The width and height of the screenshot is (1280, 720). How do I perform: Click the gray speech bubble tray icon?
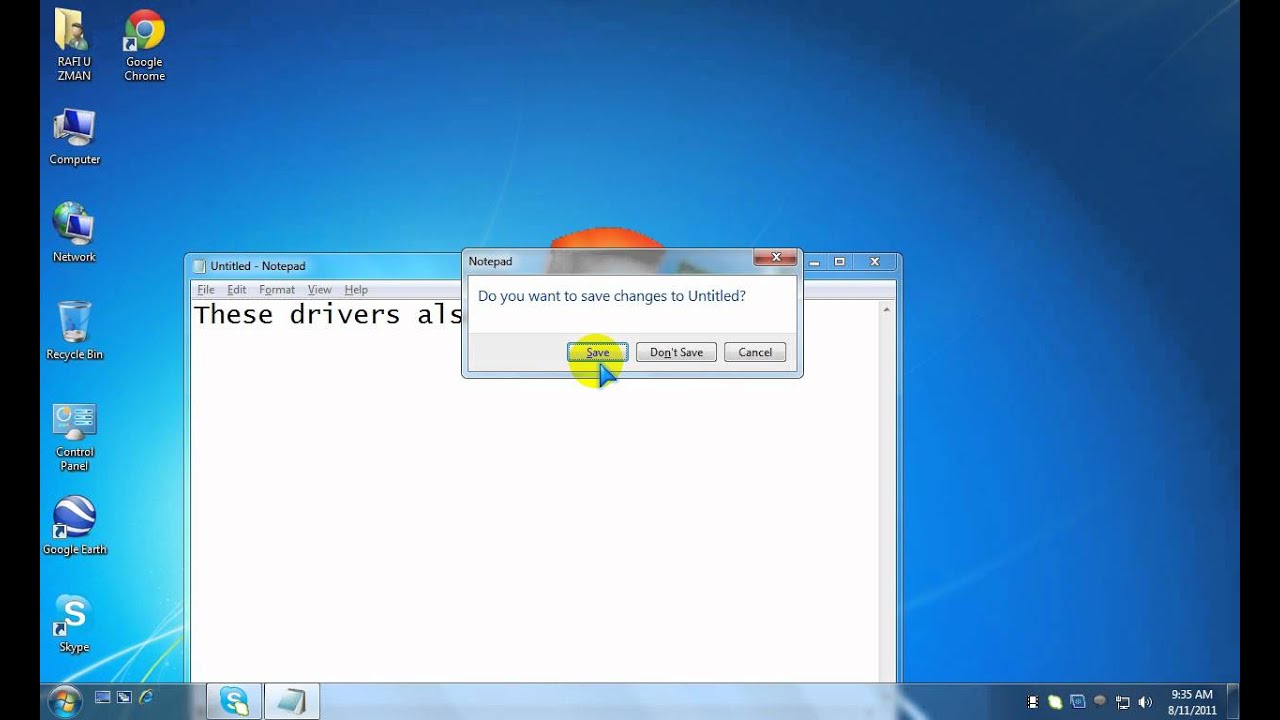click(x=1100, y=702)
